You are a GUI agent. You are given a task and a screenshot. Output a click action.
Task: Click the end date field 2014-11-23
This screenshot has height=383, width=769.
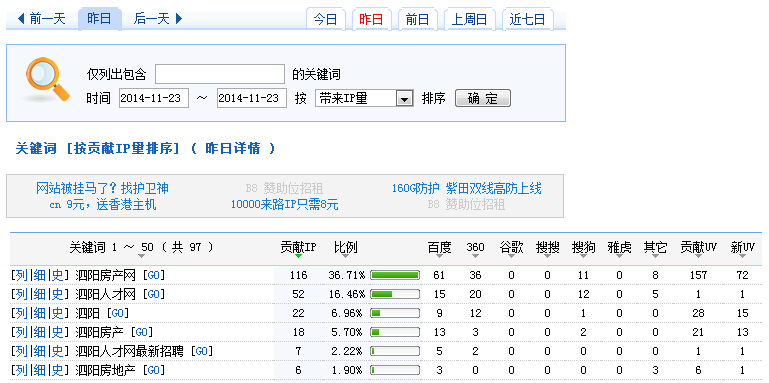click(x=252, y=98)
